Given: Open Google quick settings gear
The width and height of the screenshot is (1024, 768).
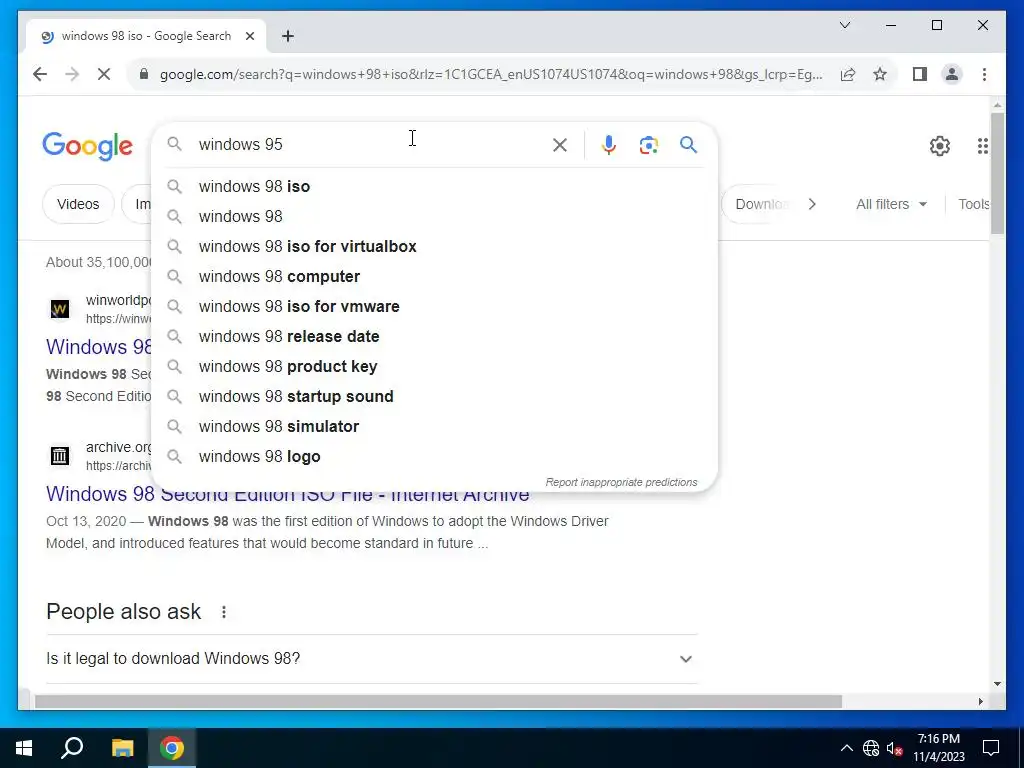Looking at the screenshot, I should point(939,146).
